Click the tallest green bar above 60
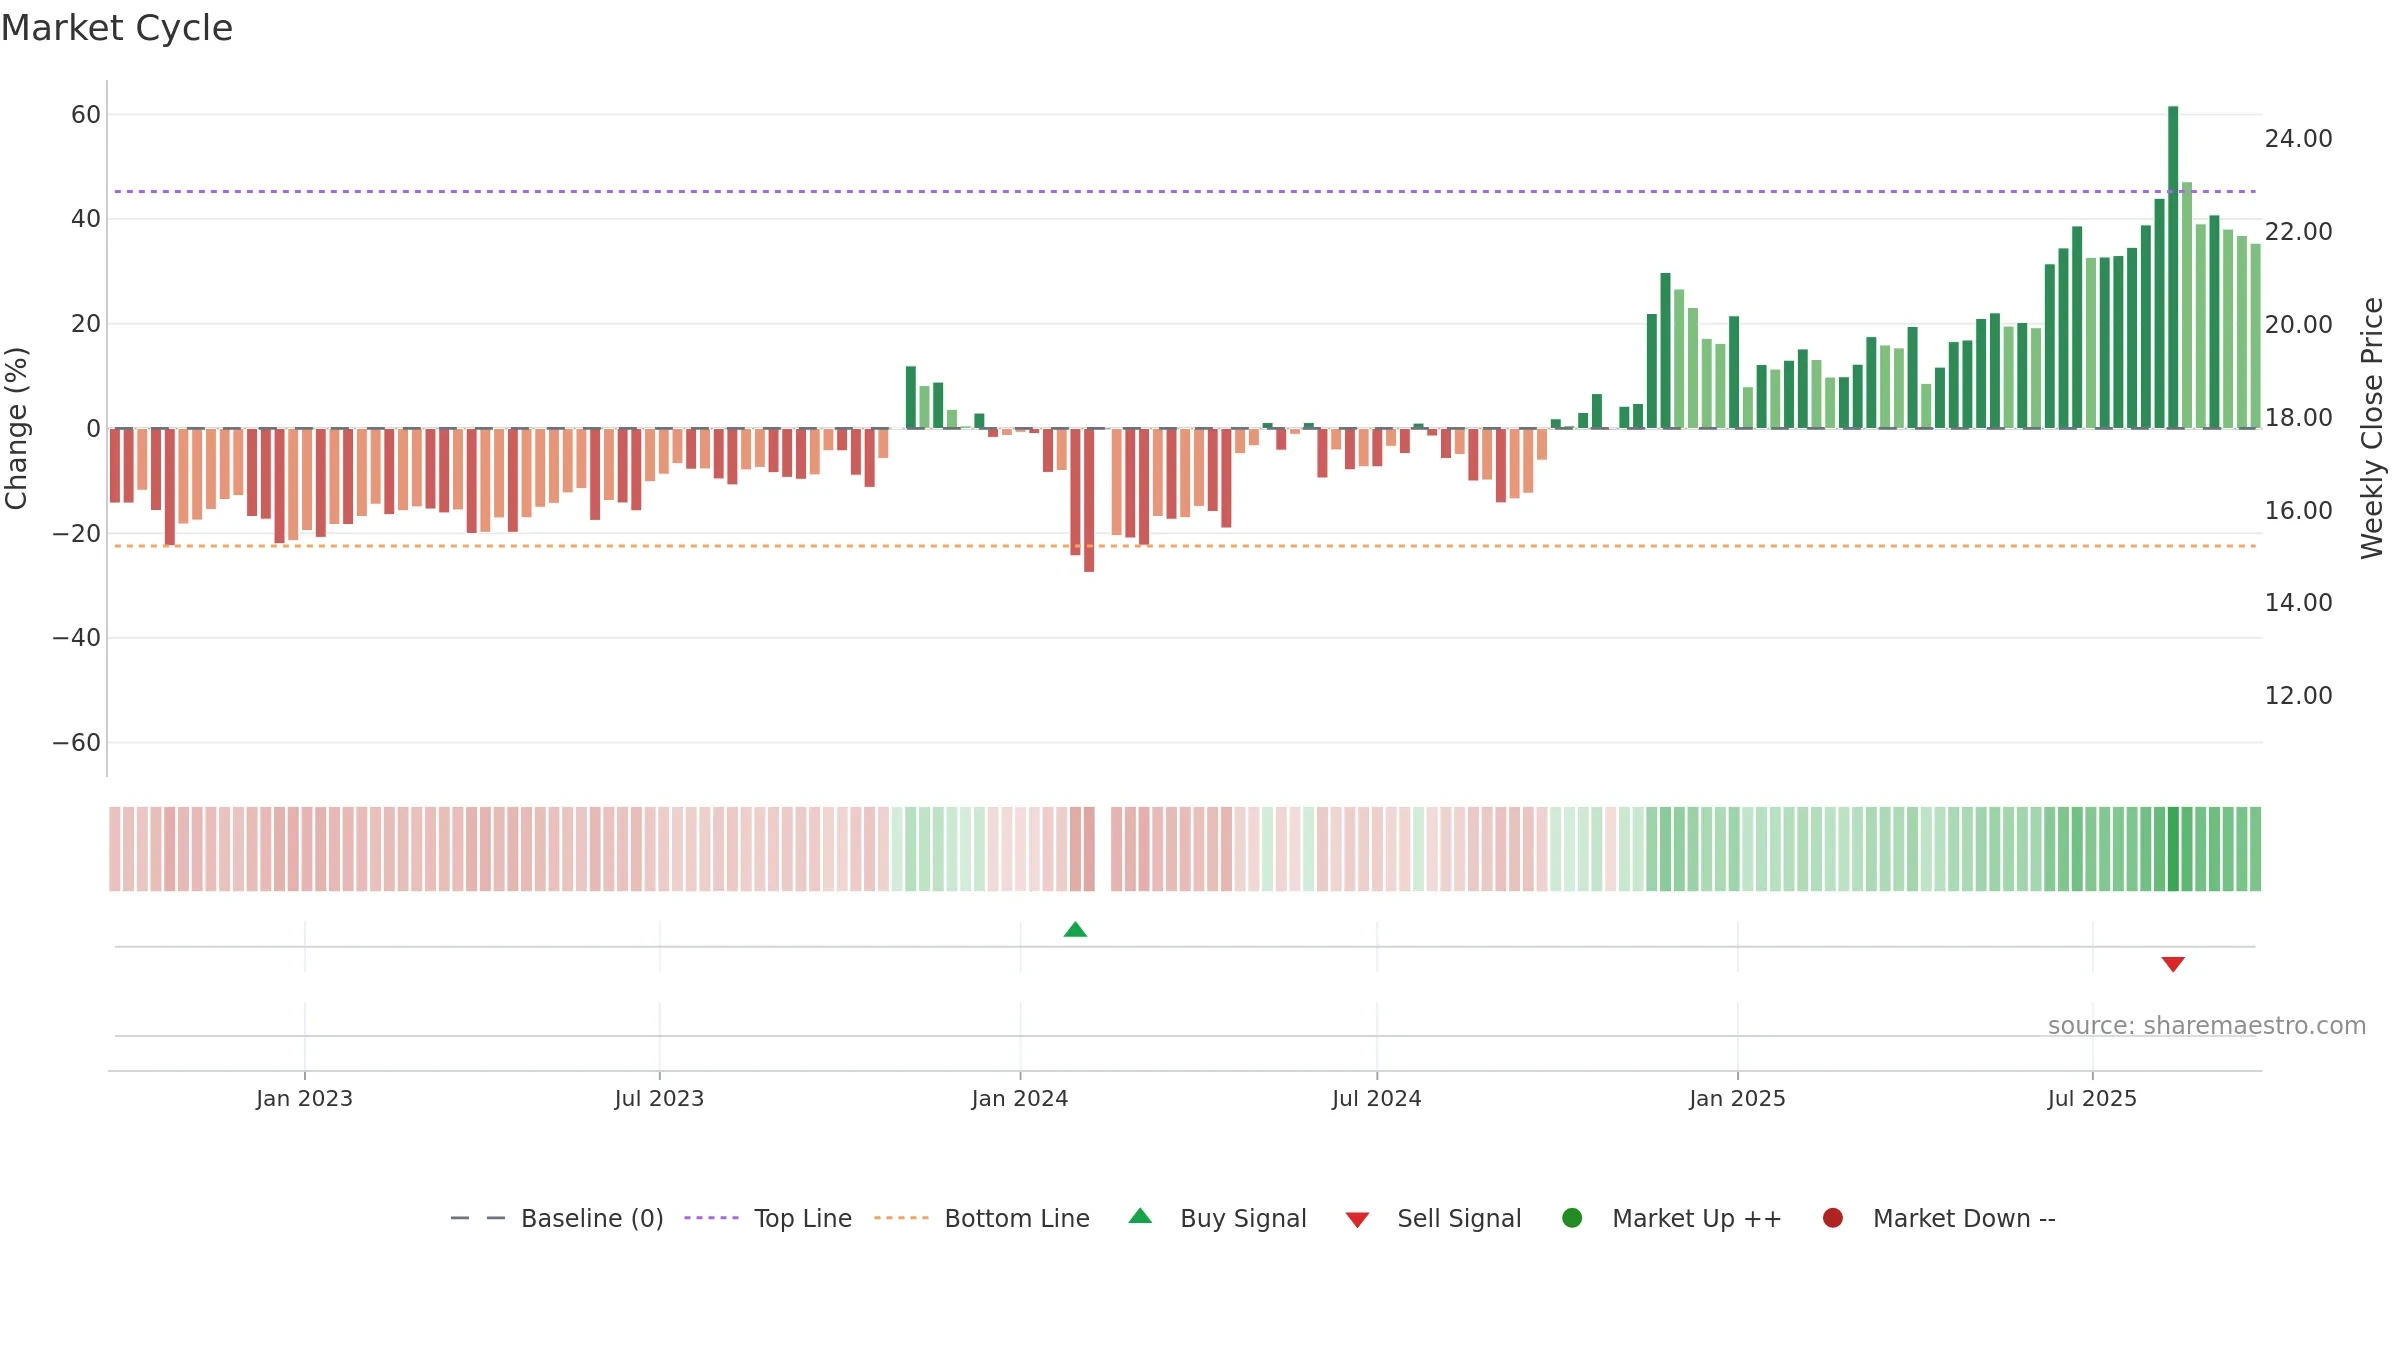Viewport: 2400px width, 1350px height. (2173, 267)
